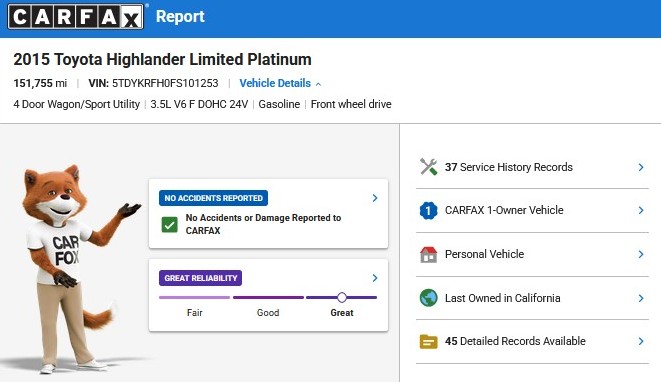Expand Great Reliability card arrow
Image resolution: width=661 pixels, height=382 pixels.
tap(375, 278)
